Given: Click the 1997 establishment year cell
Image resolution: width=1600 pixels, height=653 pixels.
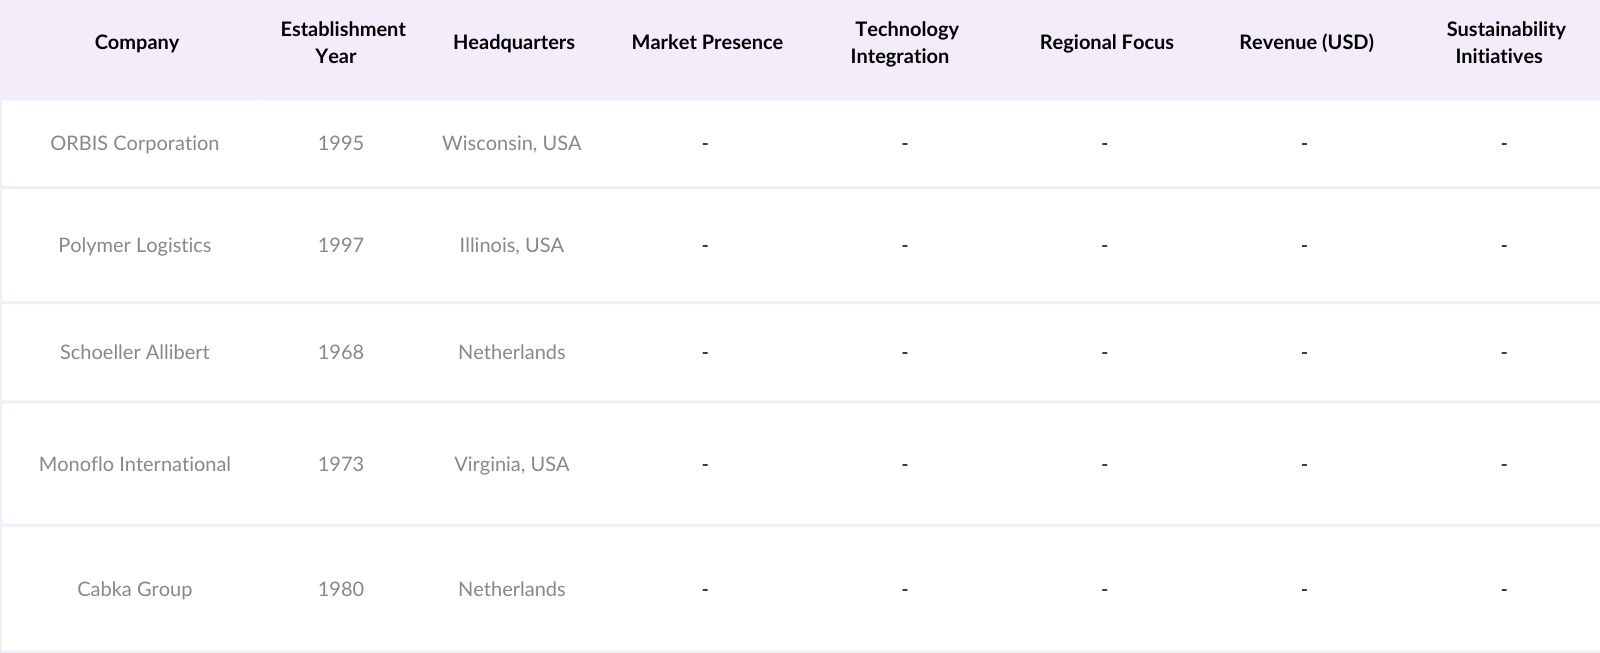Looking at the screenshot, I should [341, 245].
